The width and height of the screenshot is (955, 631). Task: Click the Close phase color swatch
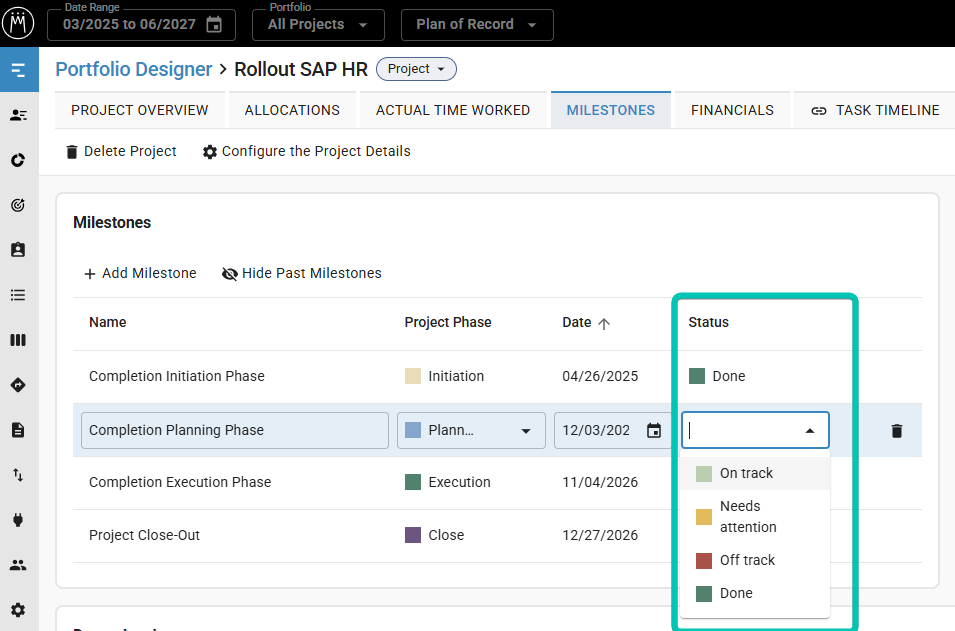pyautogui.click(x=413, y=535)
